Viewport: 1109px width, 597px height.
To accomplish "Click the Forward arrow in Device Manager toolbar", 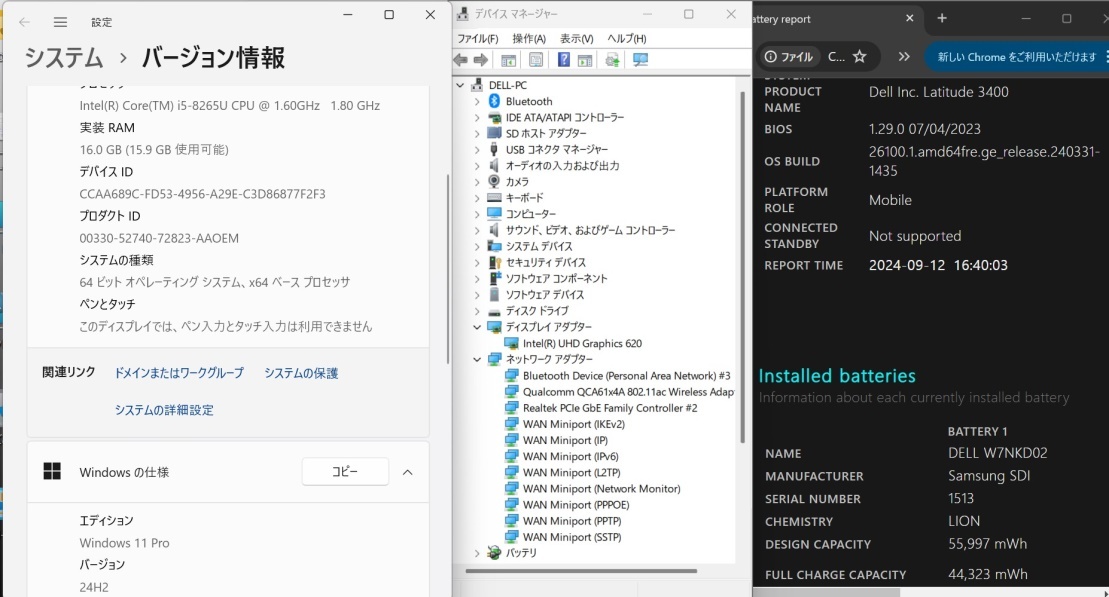I will 481,60.
